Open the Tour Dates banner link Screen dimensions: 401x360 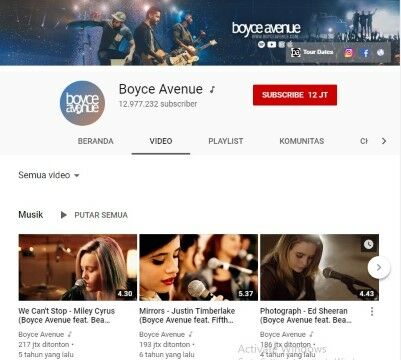click(x=312, y=52)
